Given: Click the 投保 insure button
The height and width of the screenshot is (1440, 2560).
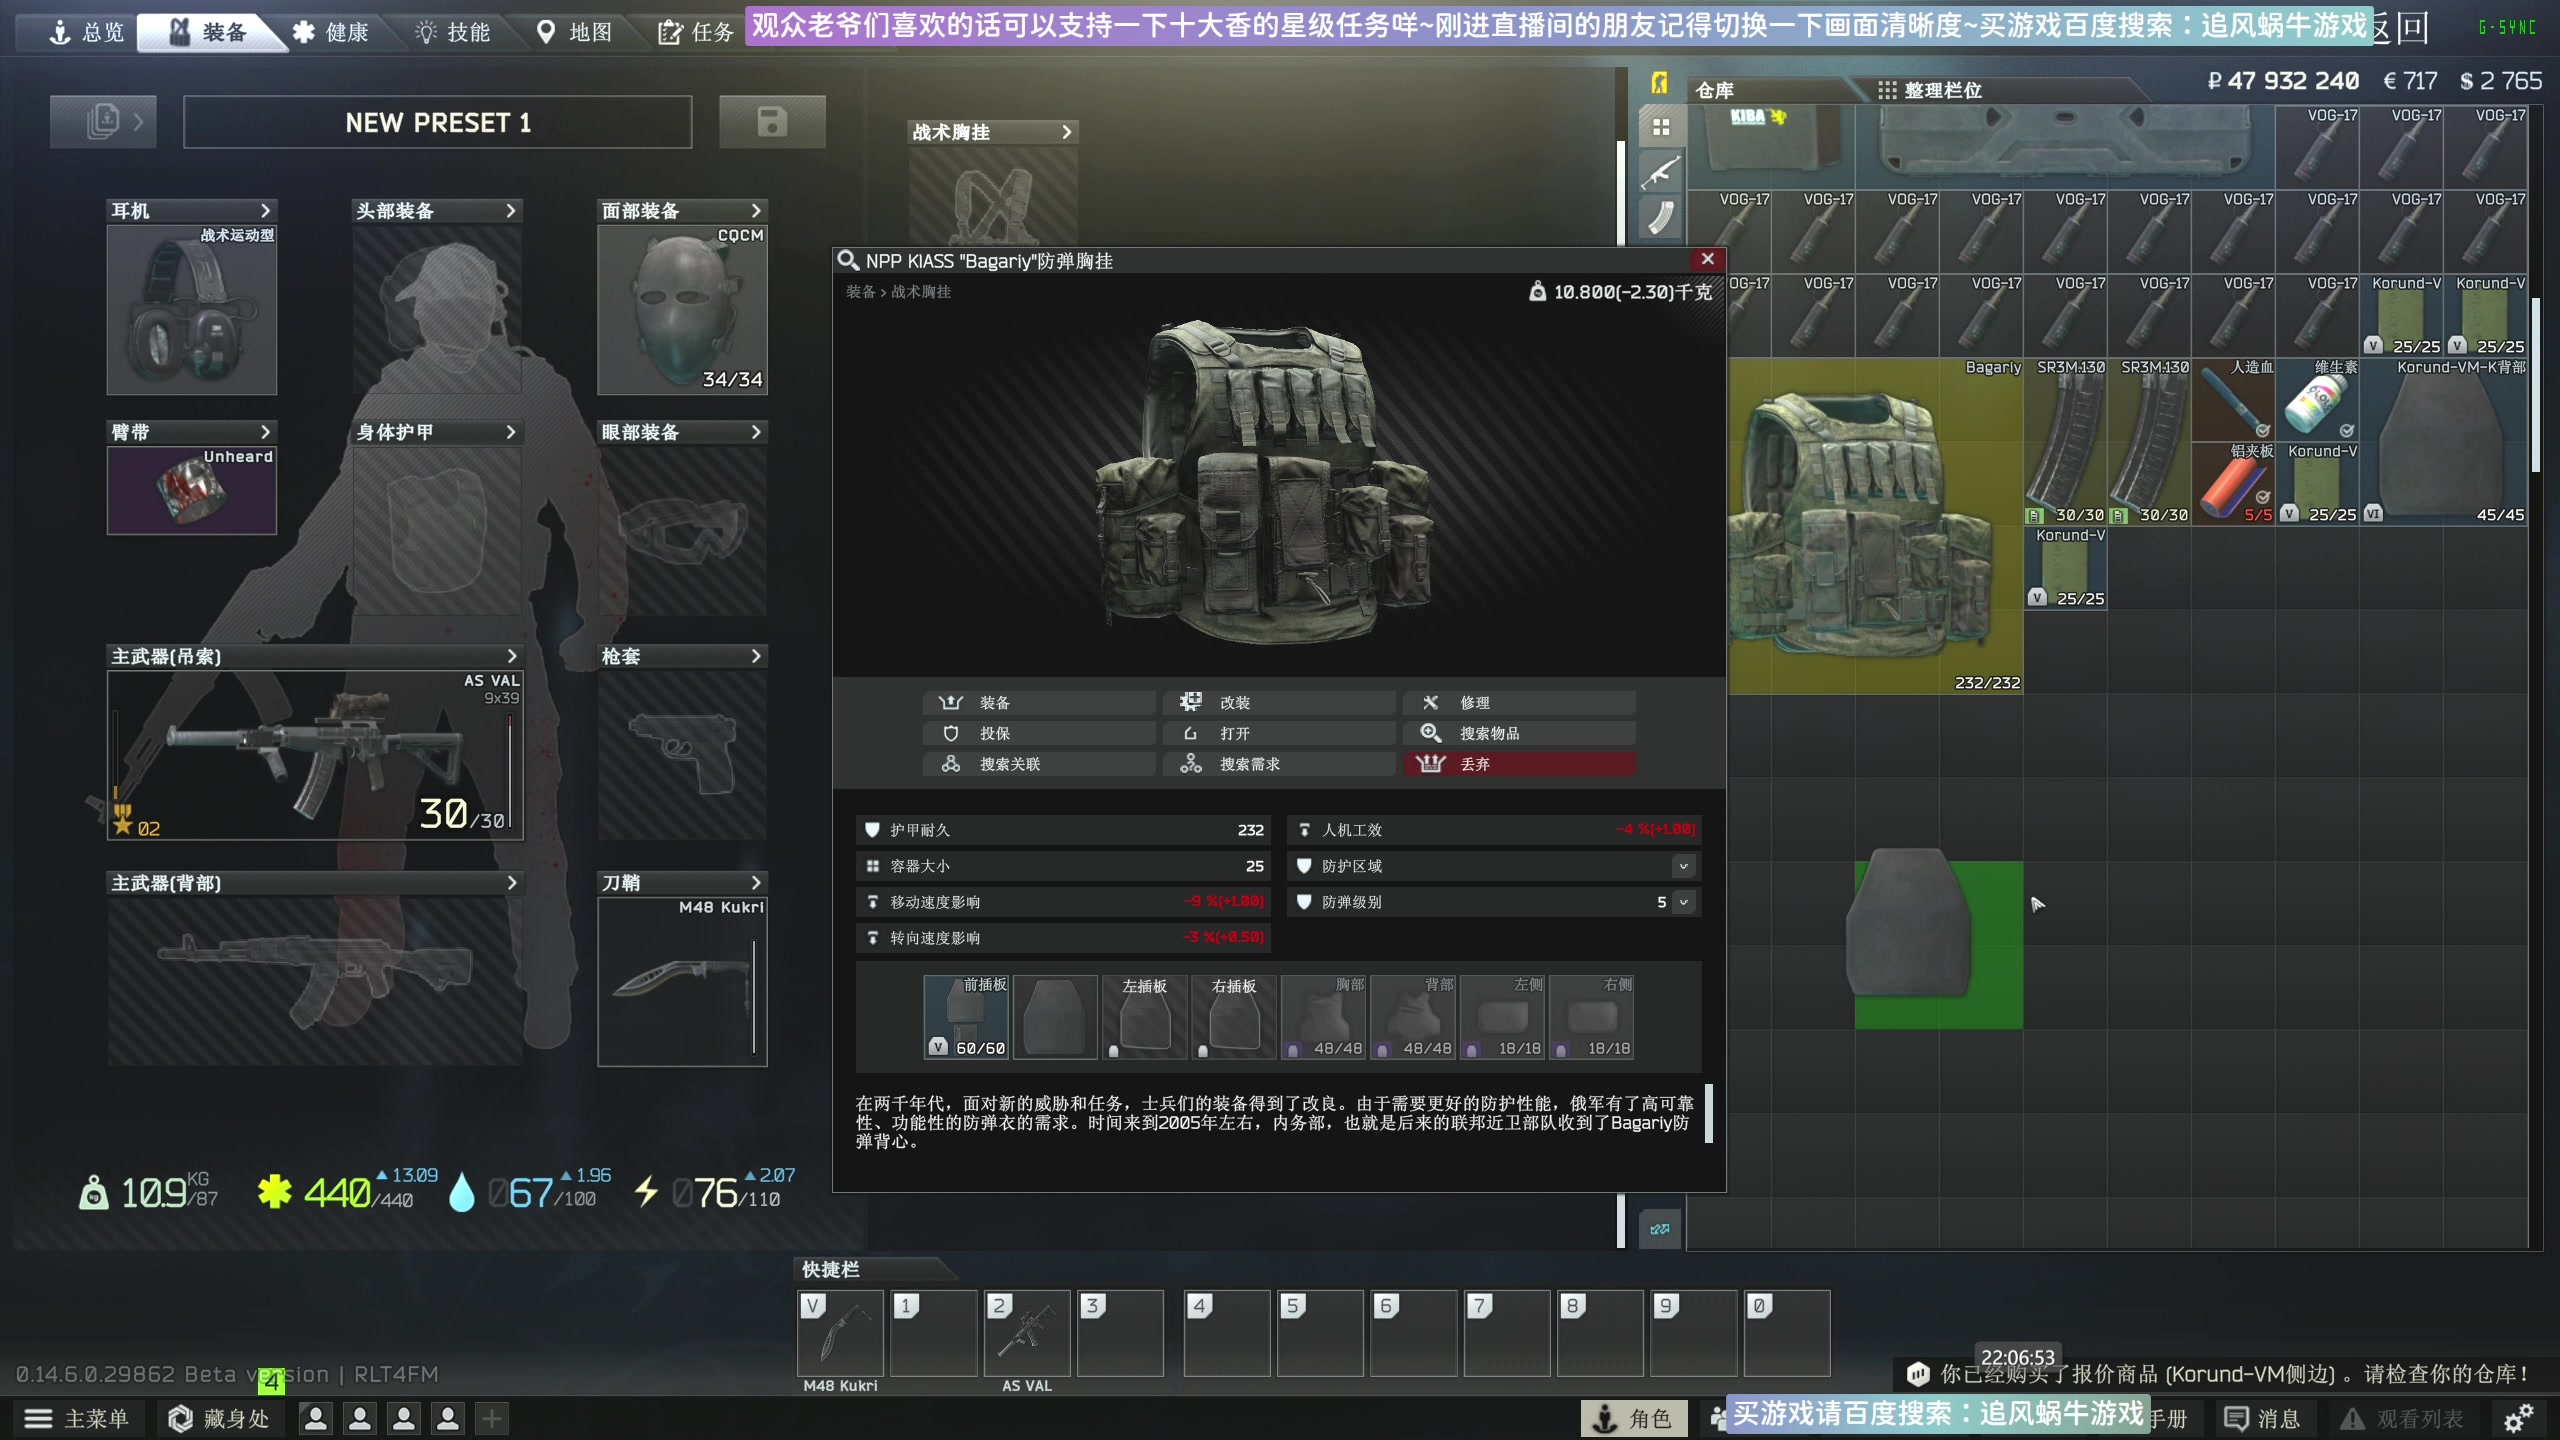Looking at the screenshot, I should [1040, 733].
